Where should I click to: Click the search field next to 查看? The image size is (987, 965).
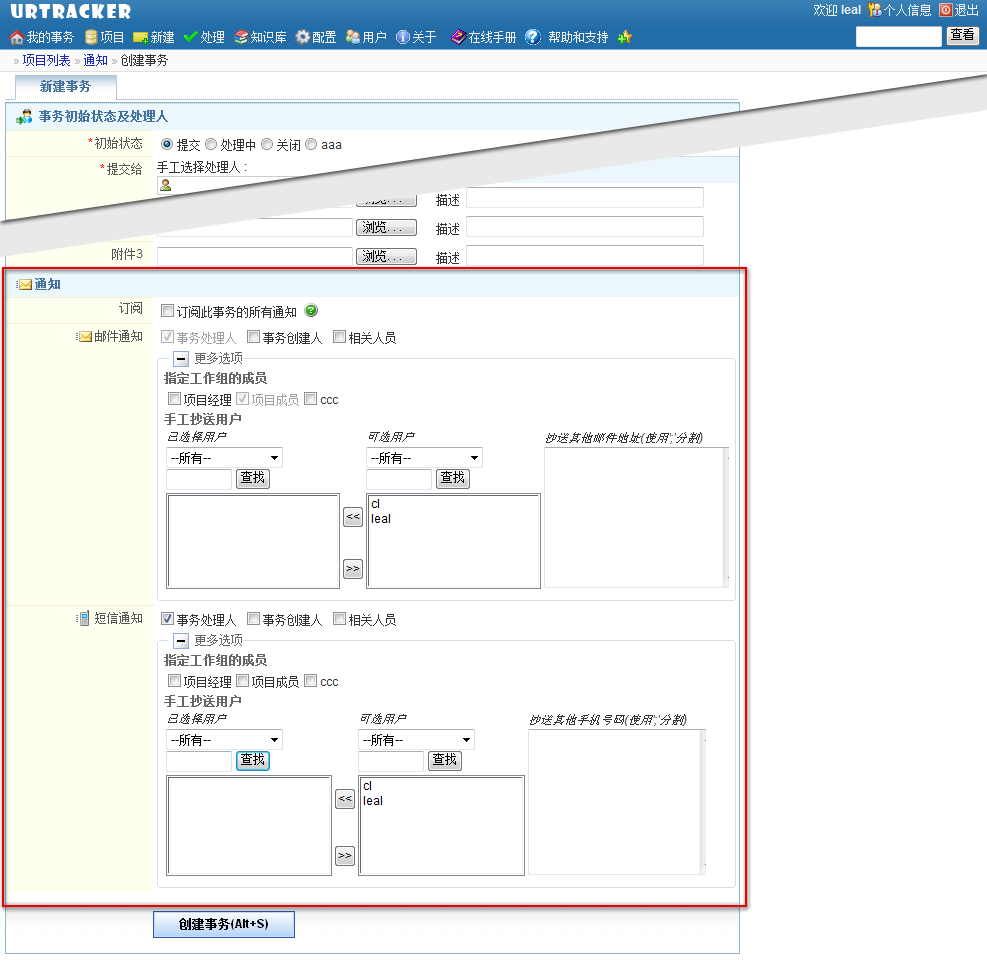coord(899,37)
